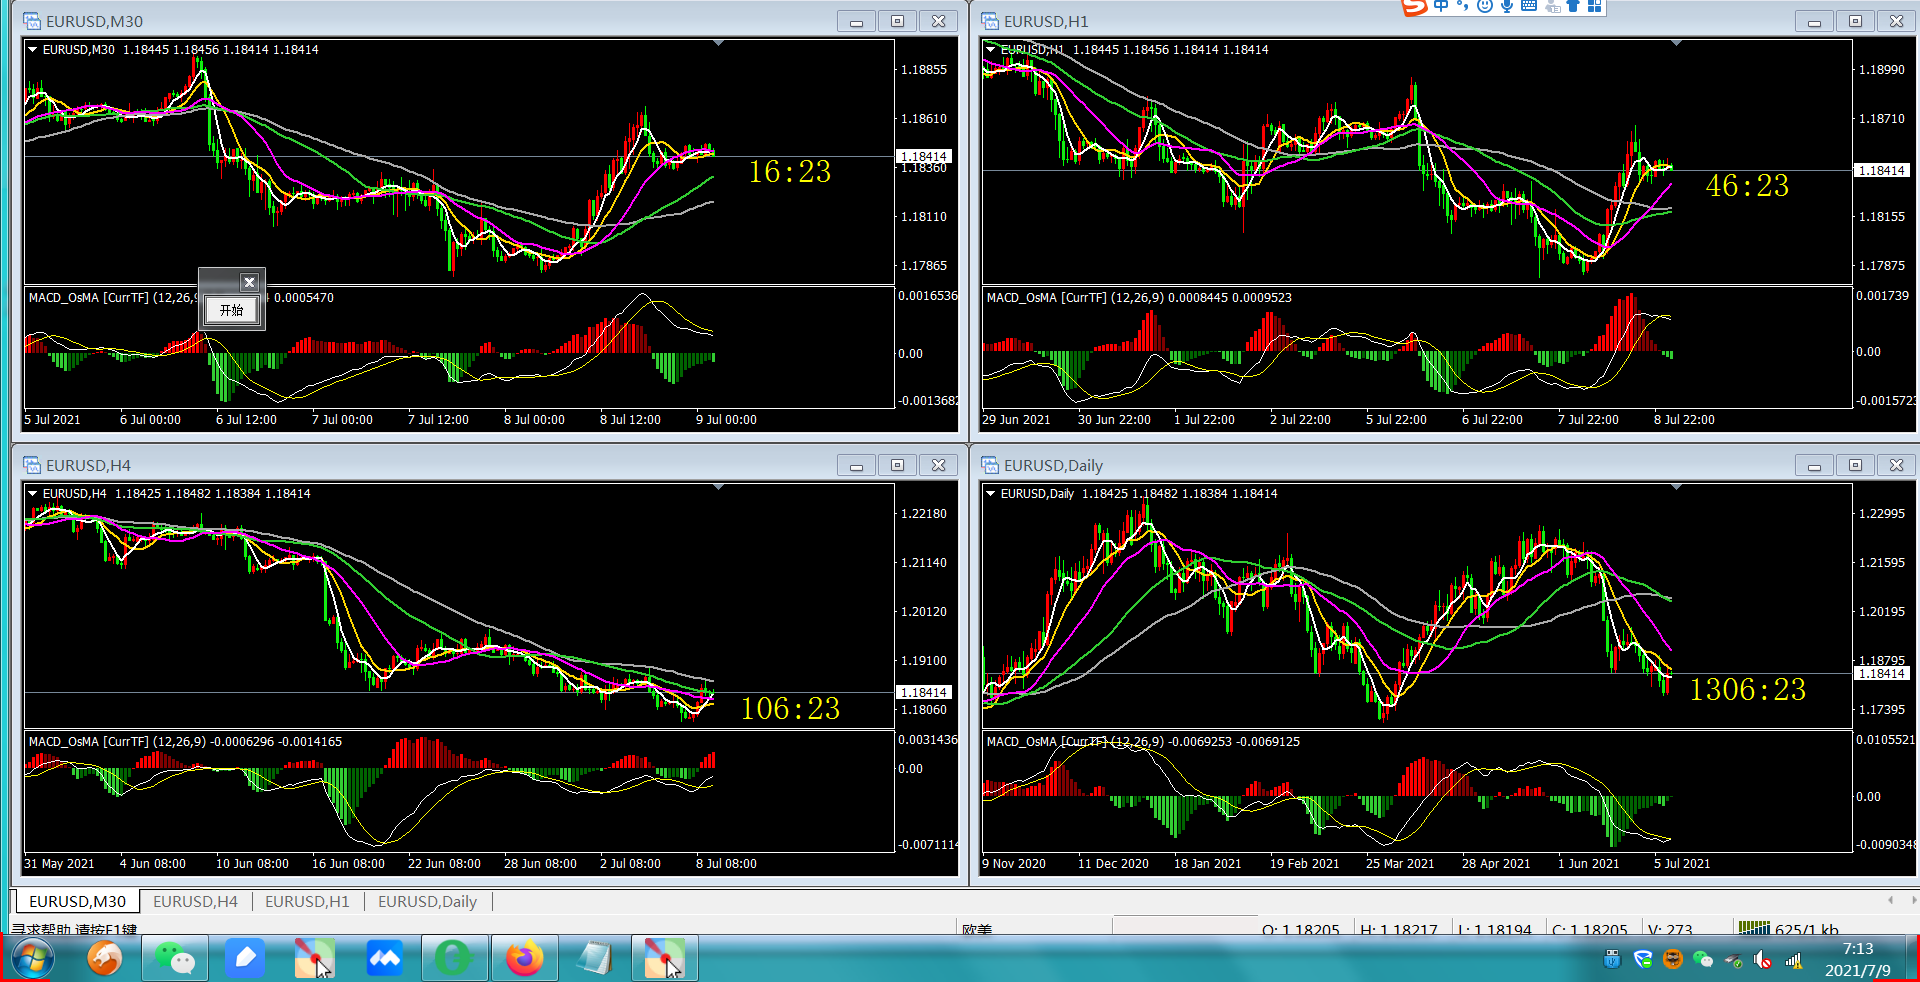This screenshot has height=982, width=1920.
Task: Expand the triangle beside EURUSD,H4 chart label
Action: (33, 493)
